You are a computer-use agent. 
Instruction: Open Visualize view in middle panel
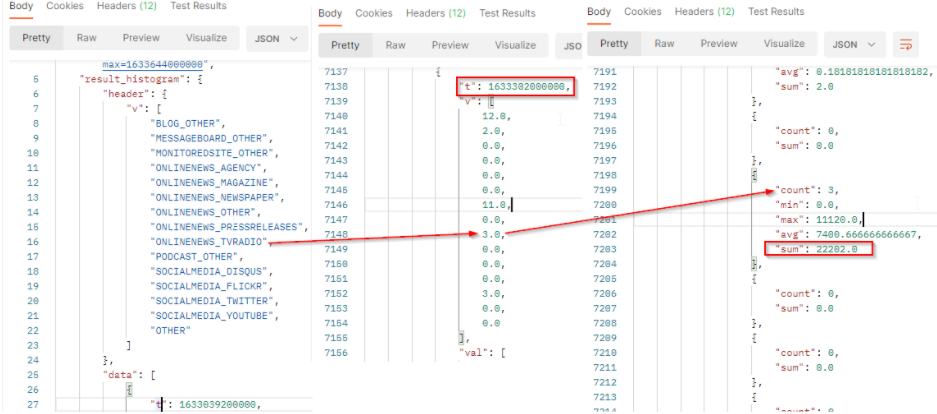(x=515, y=45)
